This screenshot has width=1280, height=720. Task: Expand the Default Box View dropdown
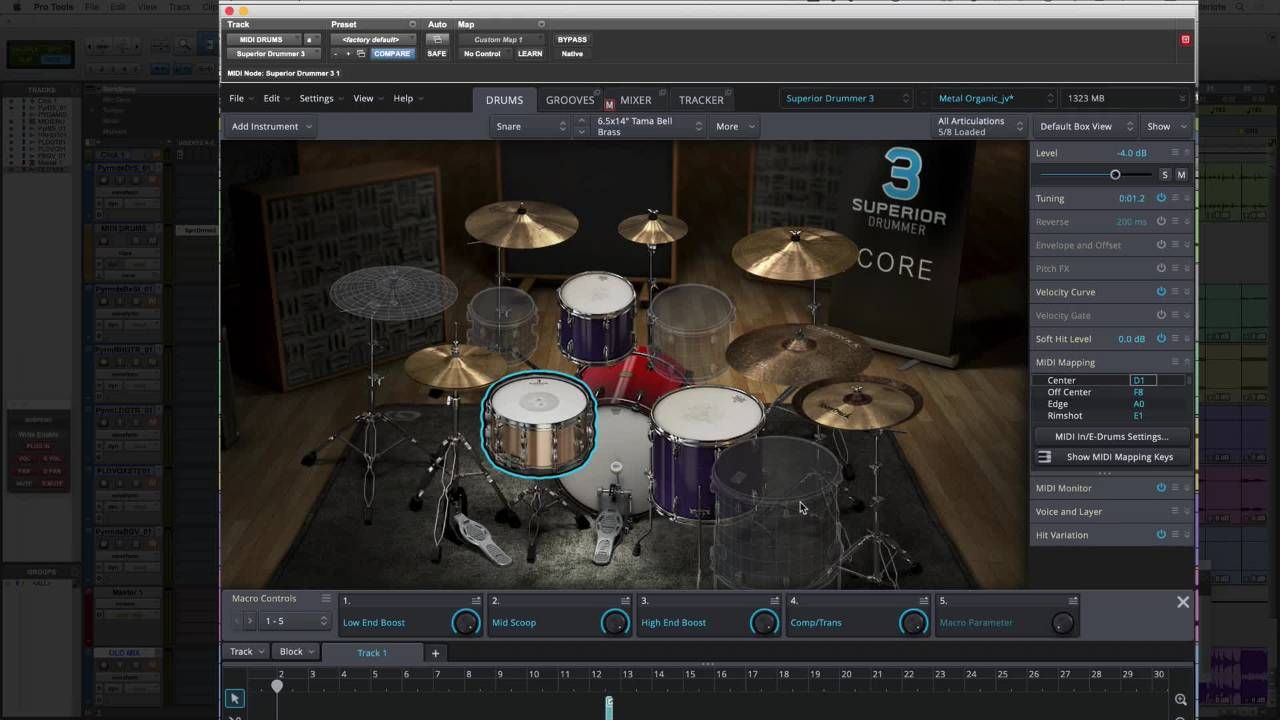[x=1084, y=127]
